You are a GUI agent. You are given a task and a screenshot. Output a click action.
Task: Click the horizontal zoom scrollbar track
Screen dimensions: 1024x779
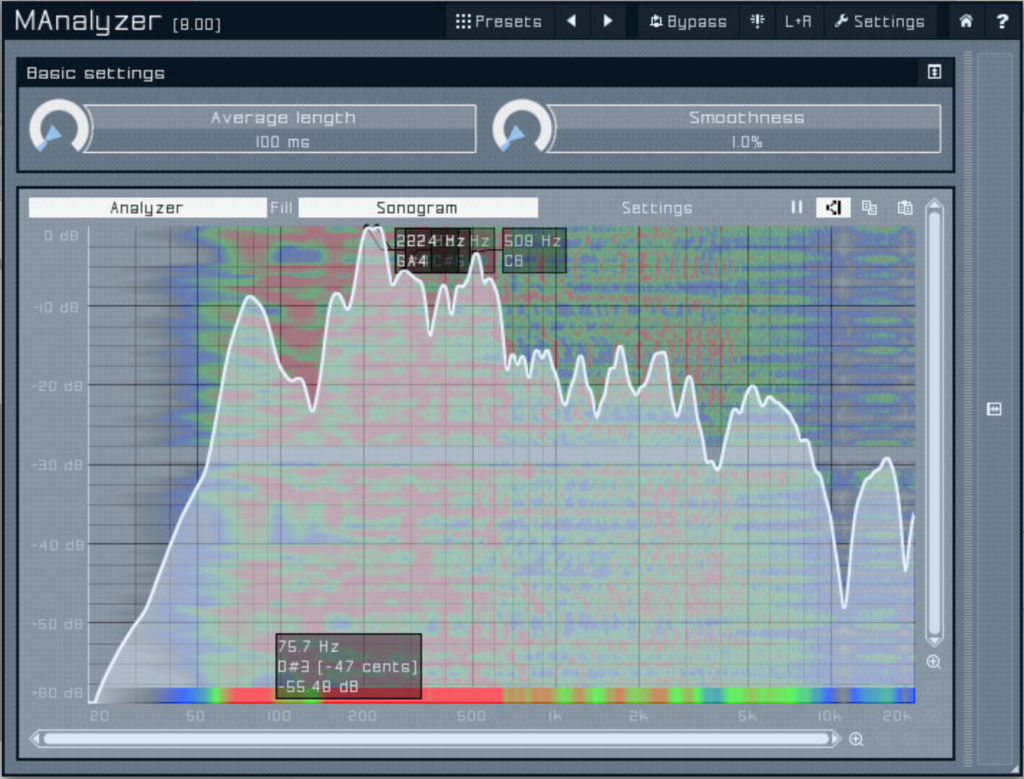coord(436,739)
